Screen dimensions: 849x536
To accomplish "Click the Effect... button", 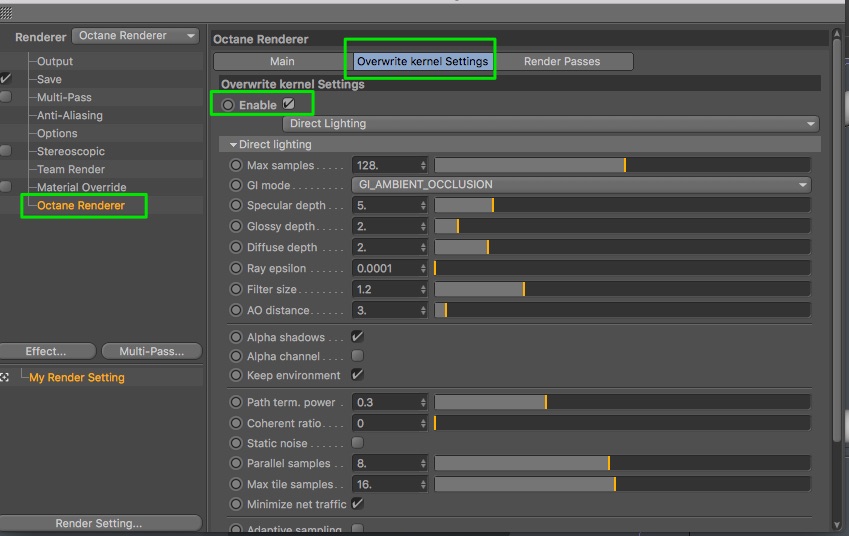I will (47, 351).
